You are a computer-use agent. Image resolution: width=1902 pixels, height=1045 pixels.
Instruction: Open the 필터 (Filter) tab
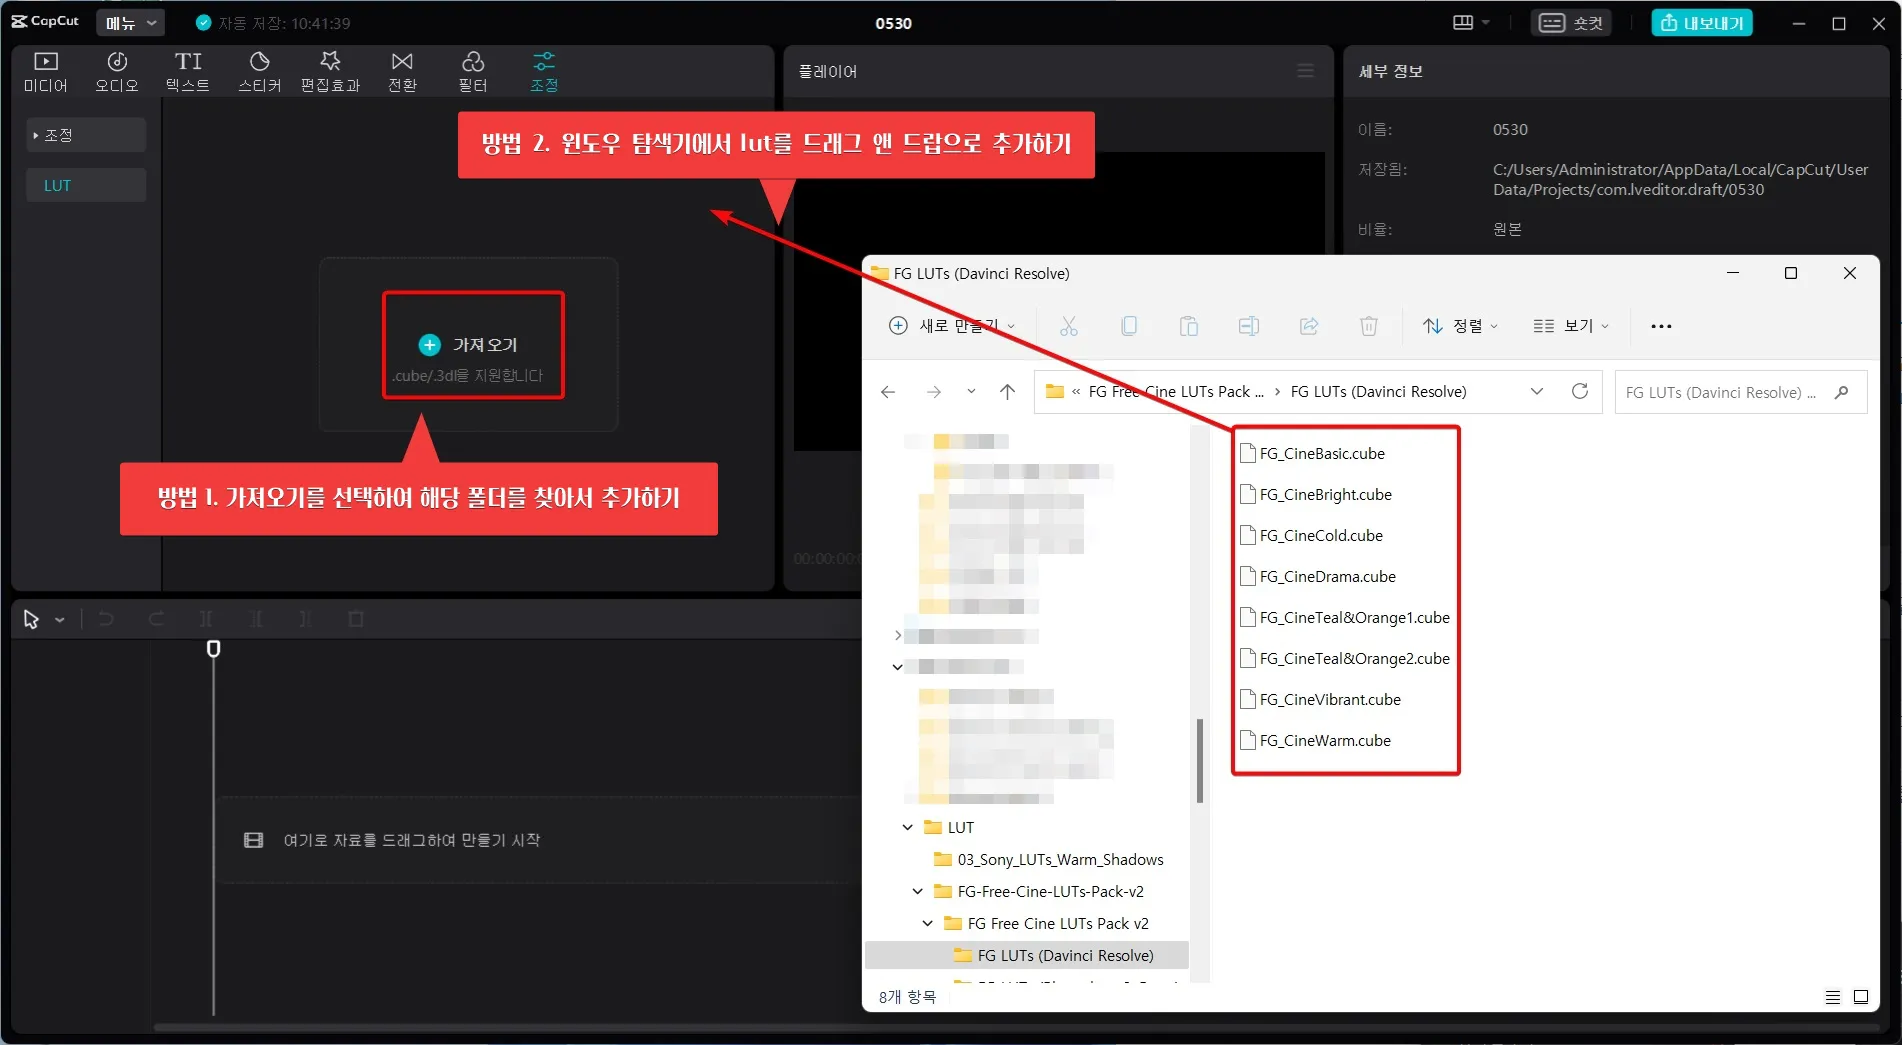point(473,72)
